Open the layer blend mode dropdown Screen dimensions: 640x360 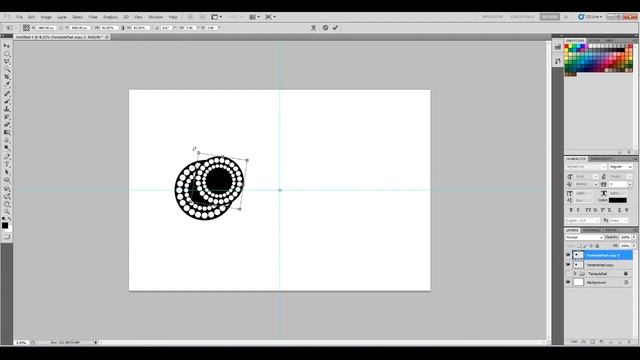(x=584, y=237)
